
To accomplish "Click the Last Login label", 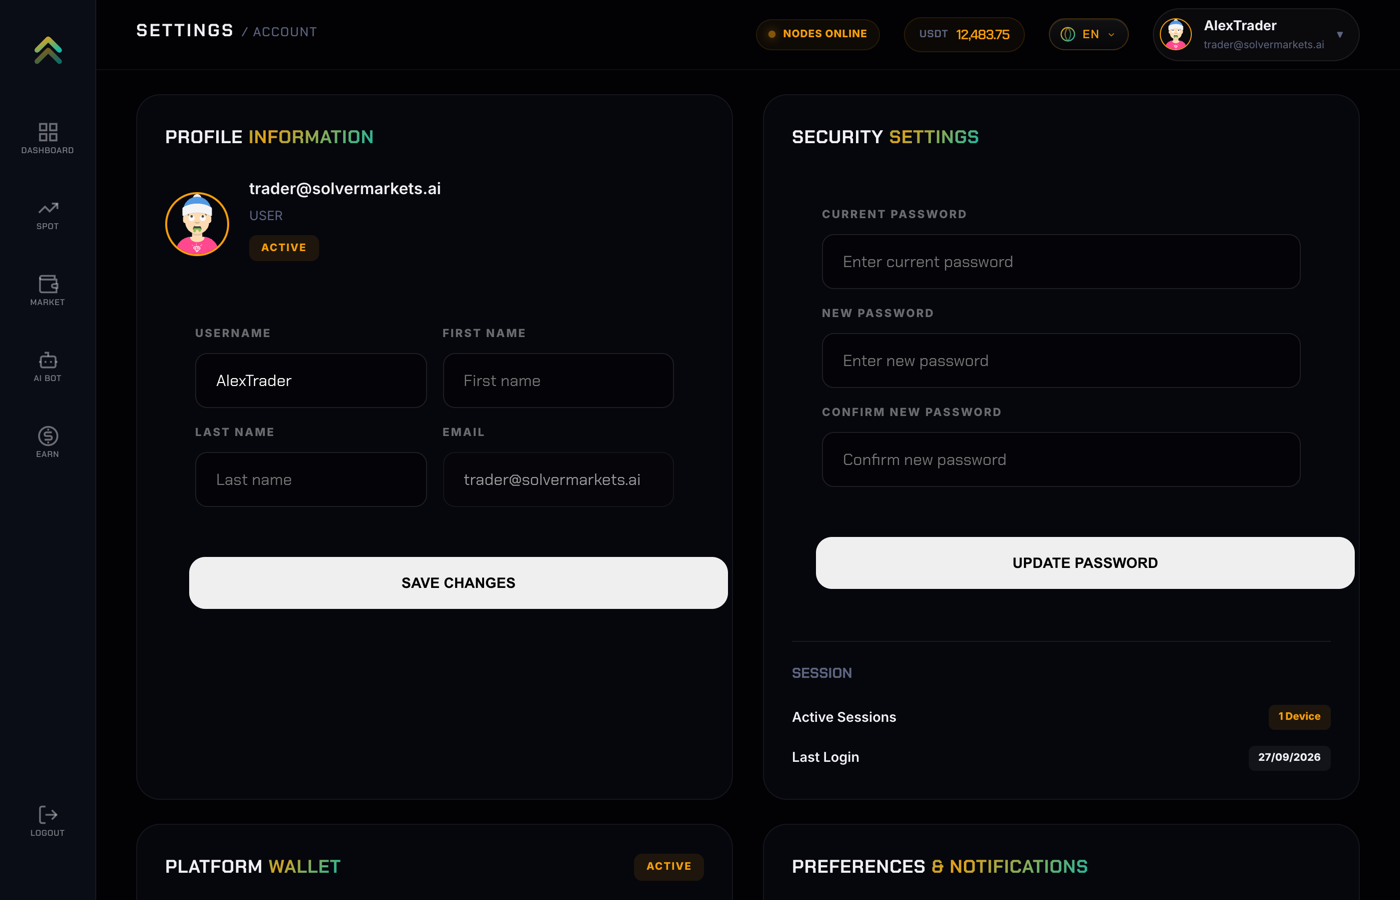I will point(825,757).
